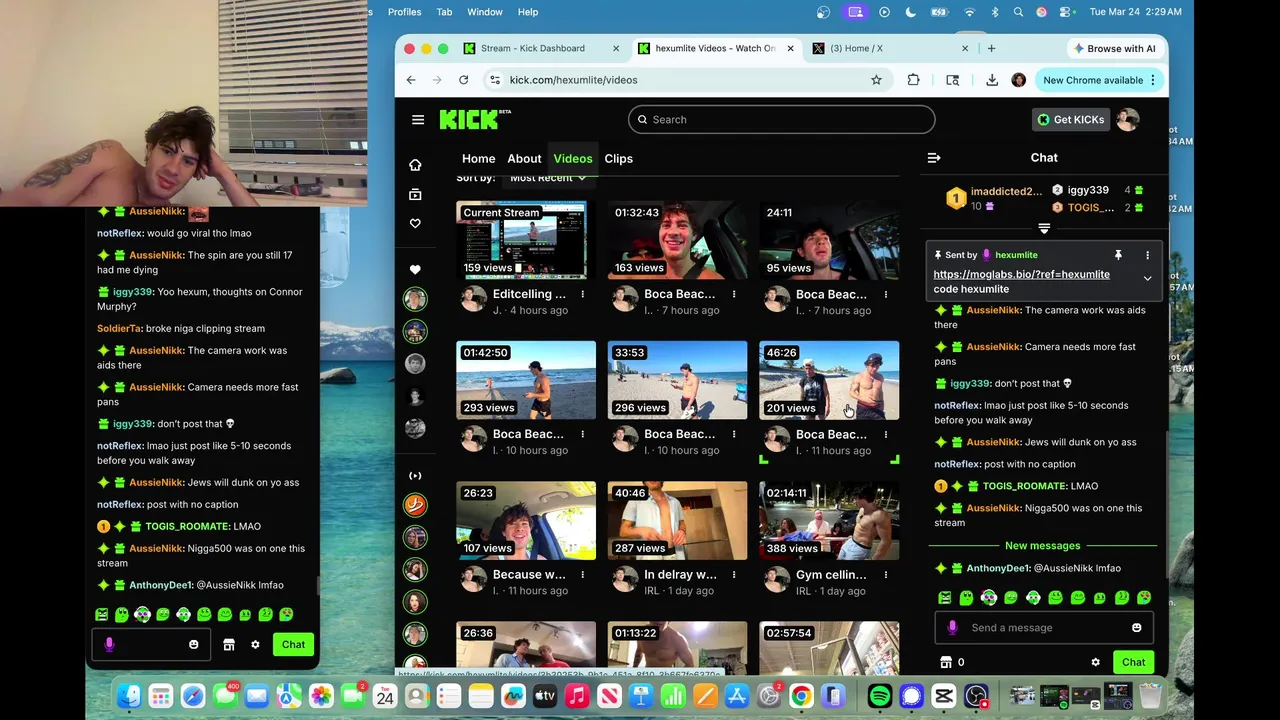Switch to the About channel tab
1280x720 pixels.
[524, 159]
